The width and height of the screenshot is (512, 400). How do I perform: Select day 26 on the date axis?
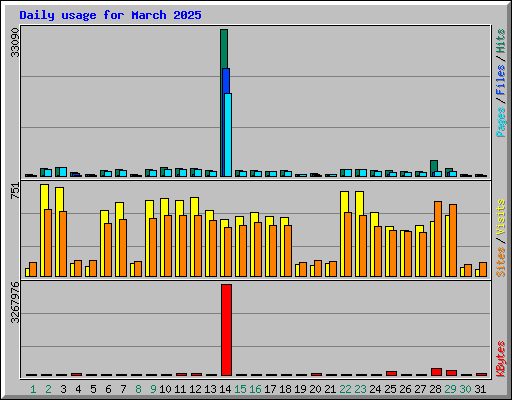tap(405, 389)
